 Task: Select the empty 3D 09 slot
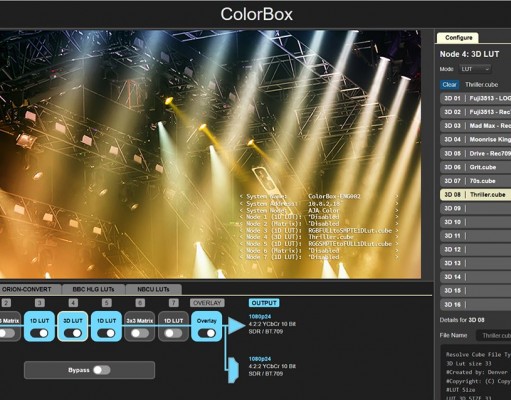476,208
